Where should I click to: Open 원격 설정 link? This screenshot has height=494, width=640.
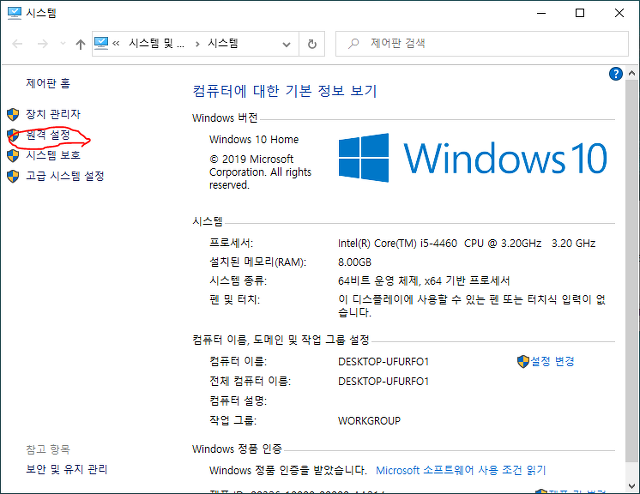48,135
